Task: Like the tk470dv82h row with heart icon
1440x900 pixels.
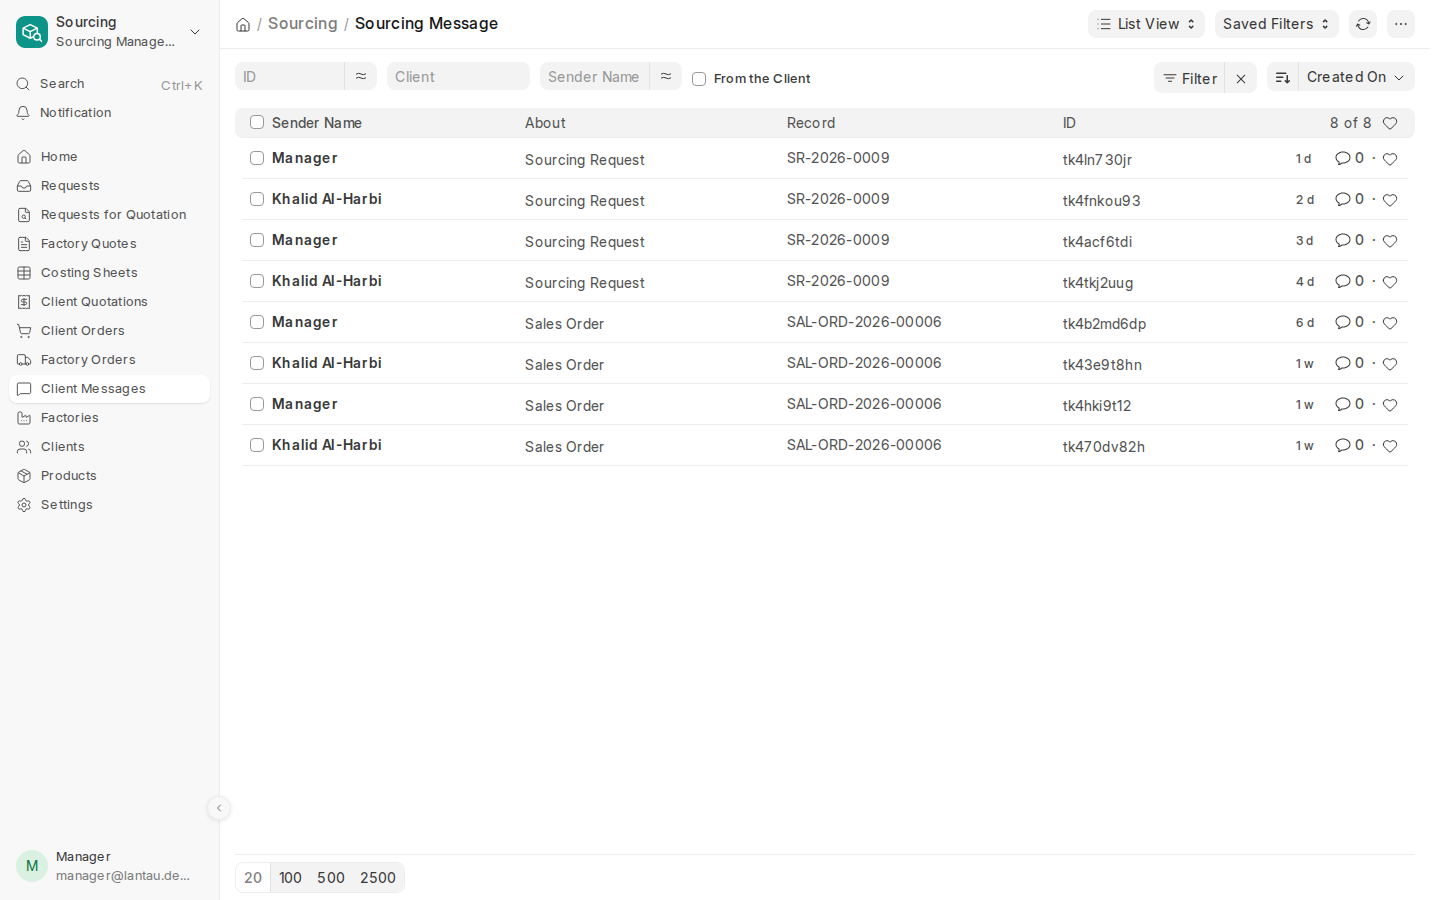Action: pos(1390,446)
